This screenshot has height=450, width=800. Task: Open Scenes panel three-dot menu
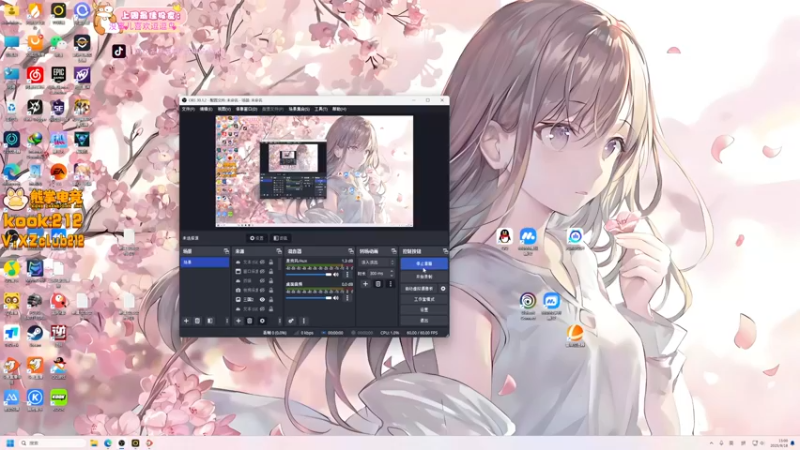click(227, 321)
